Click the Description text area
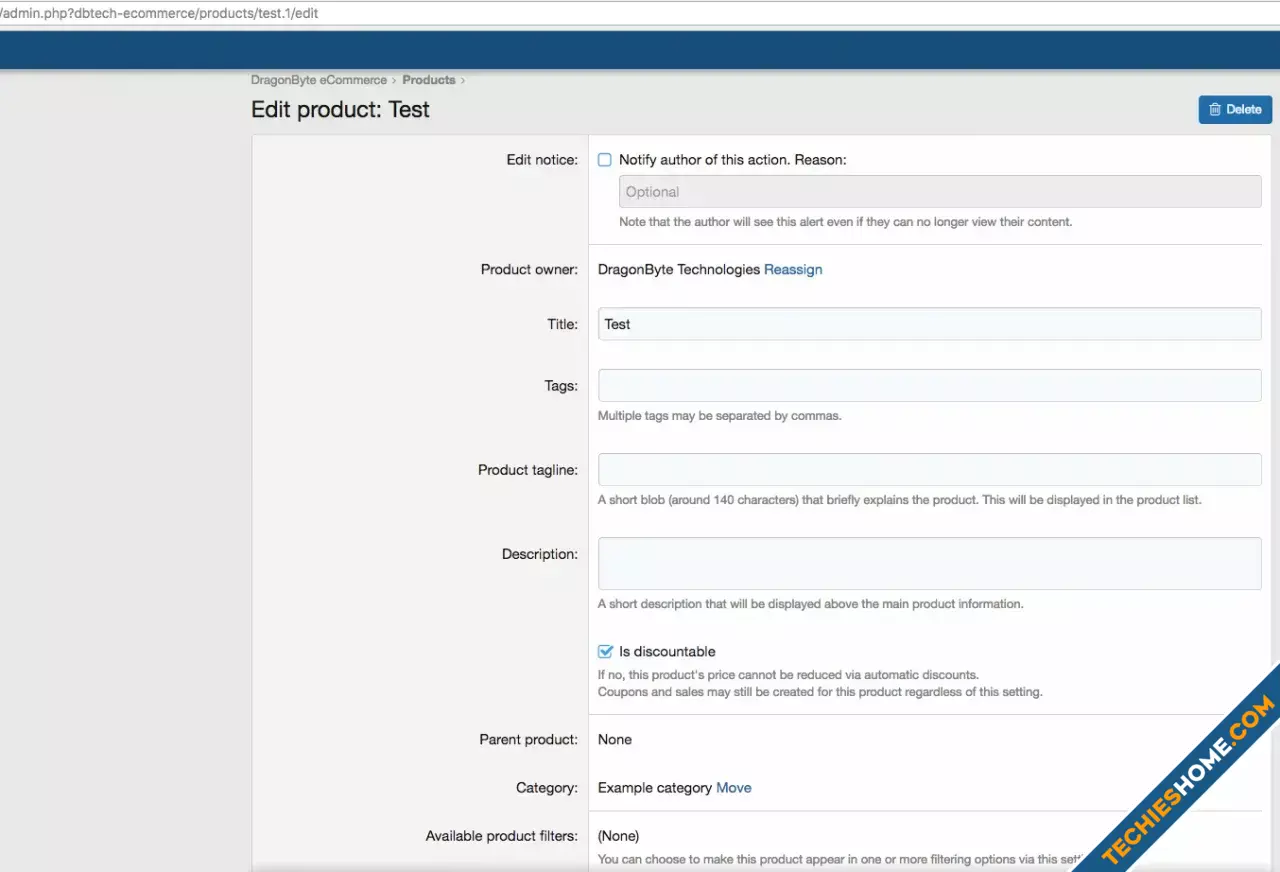The image size is (1280, 872). point(930,564)
